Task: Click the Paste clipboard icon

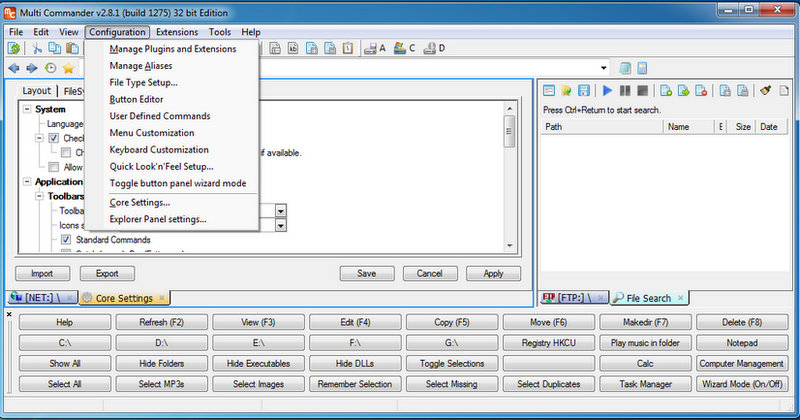Action: click(x=72, y=48)
